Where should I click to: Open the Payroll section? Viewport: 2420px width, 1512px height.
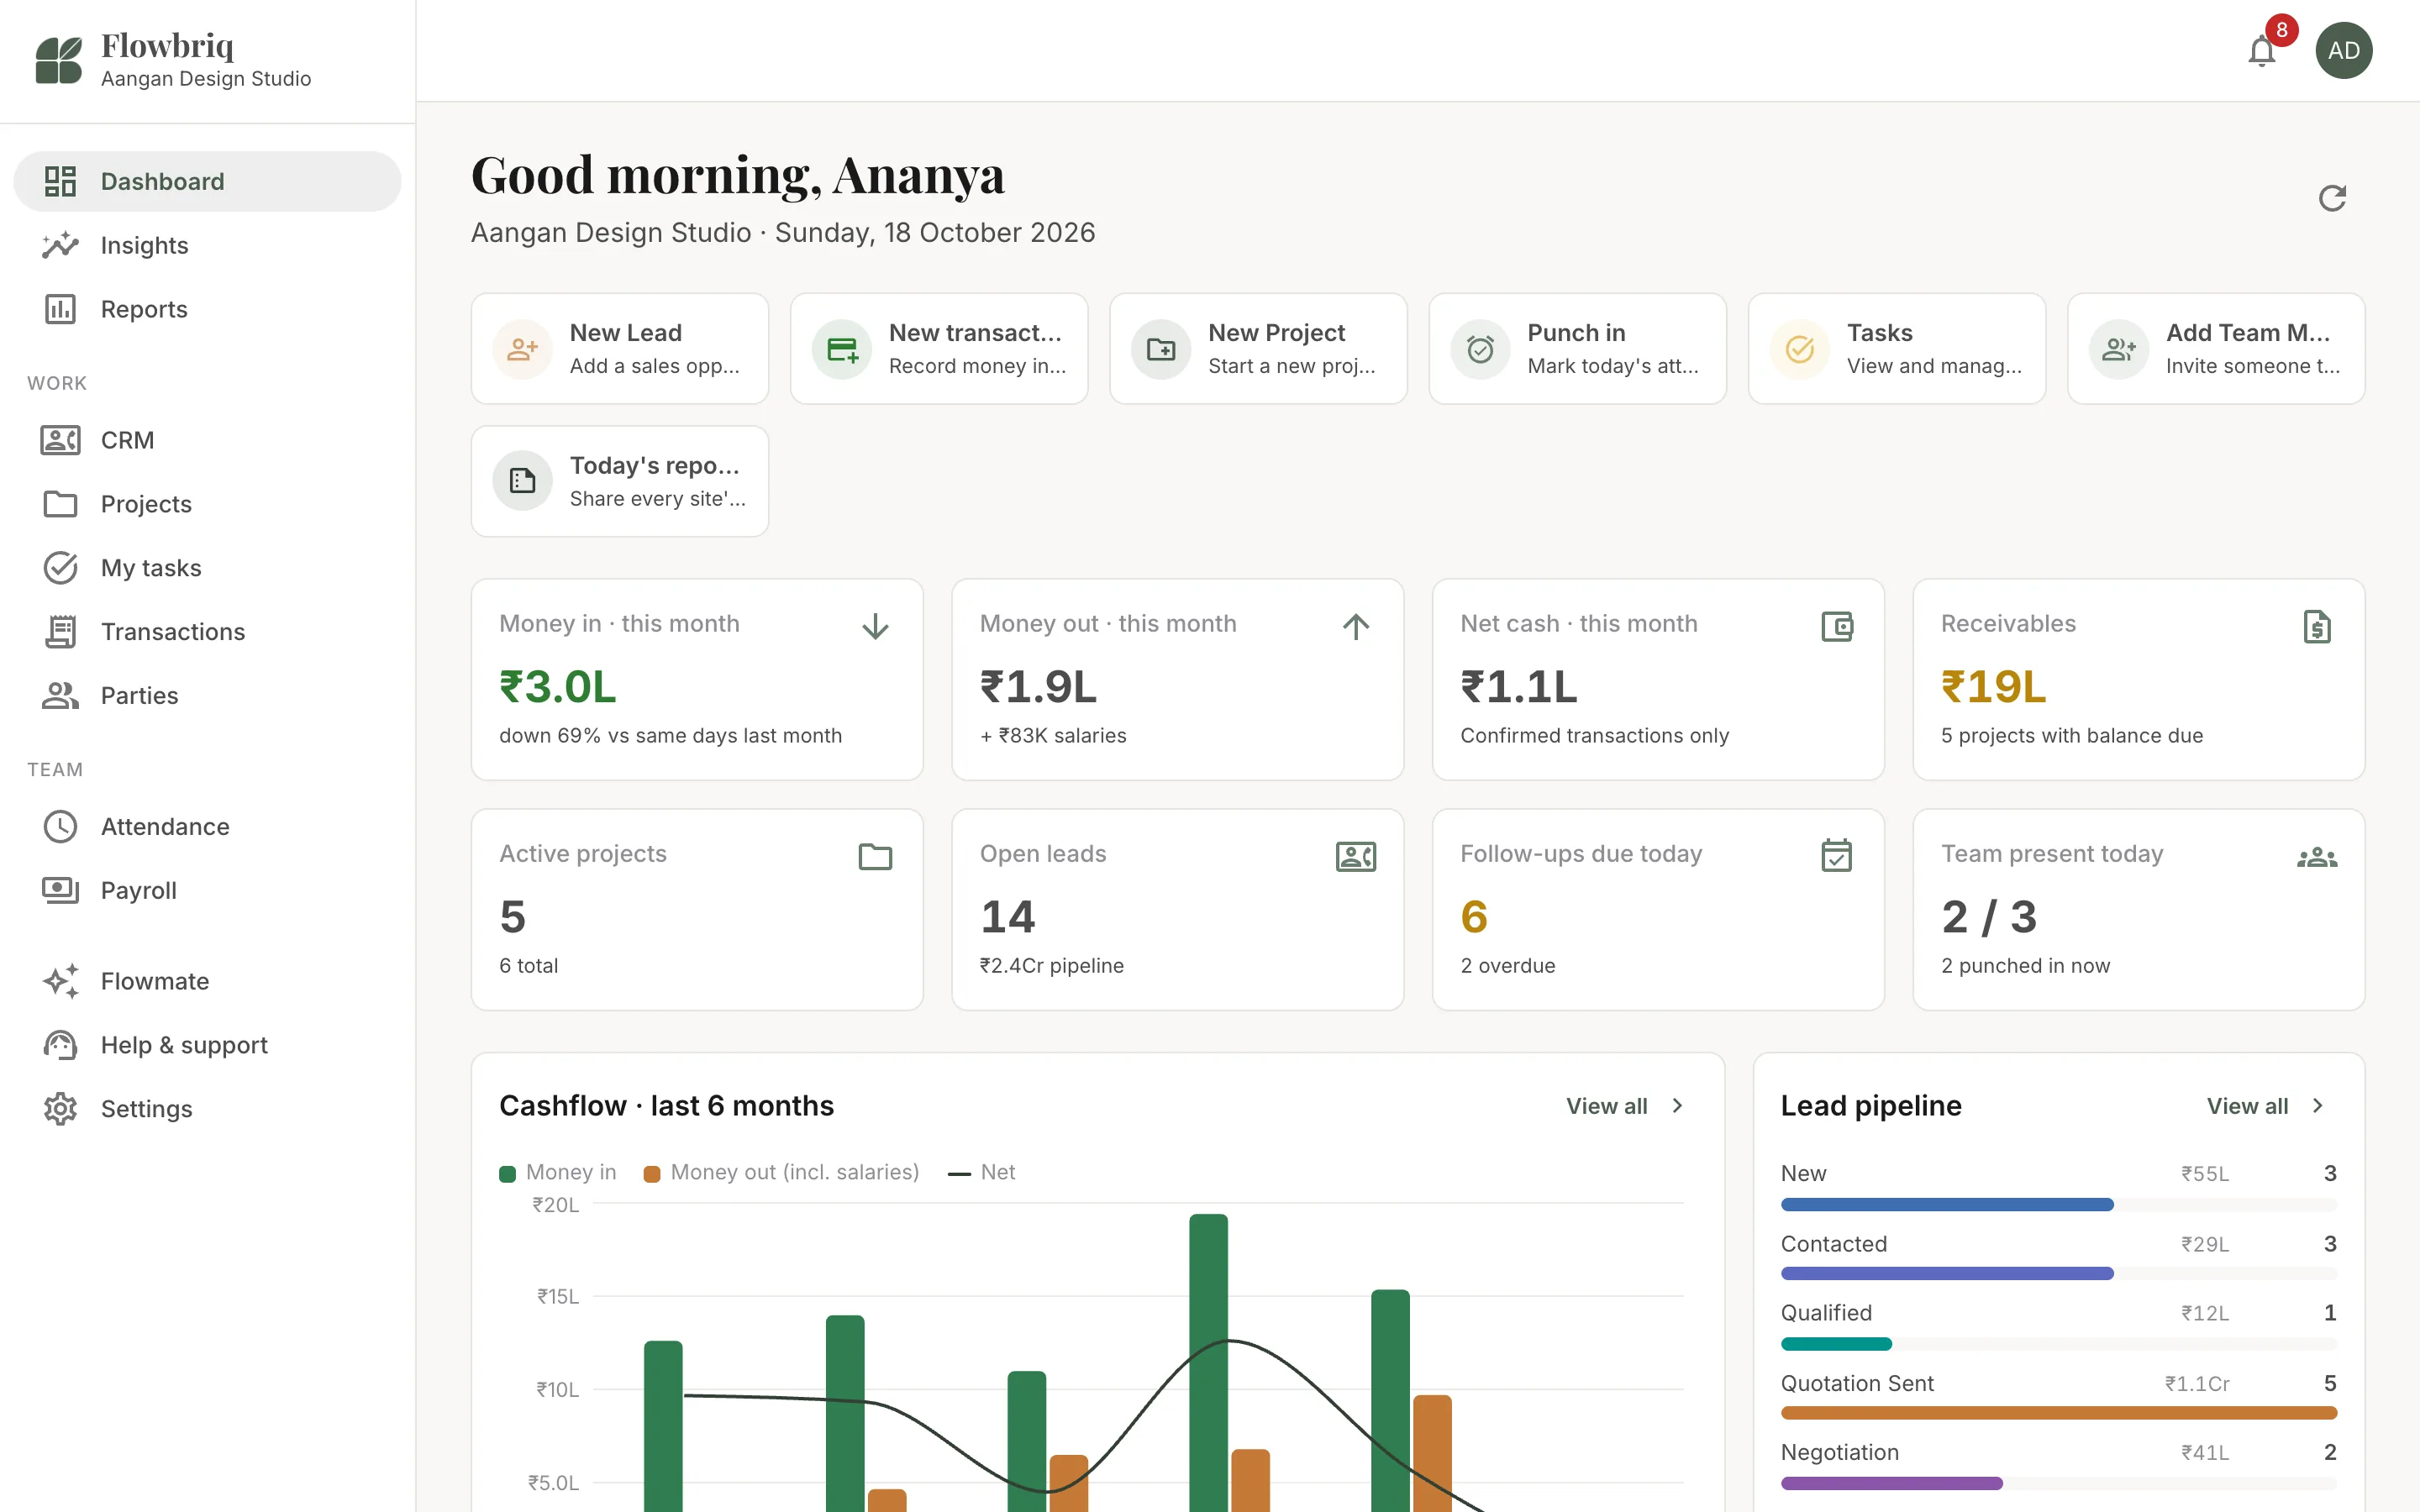[x=207, y=890]
